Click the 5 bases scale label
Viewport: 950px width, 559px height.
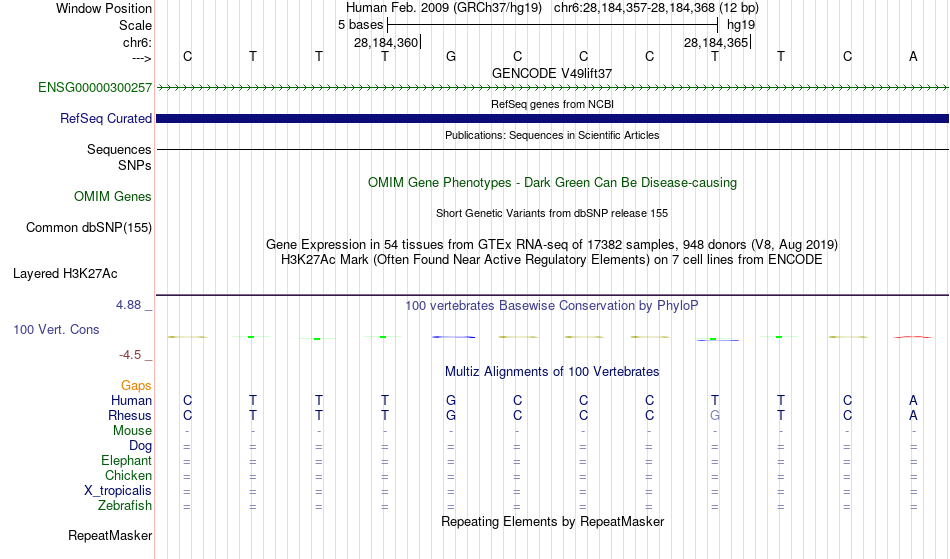[360, 25]
